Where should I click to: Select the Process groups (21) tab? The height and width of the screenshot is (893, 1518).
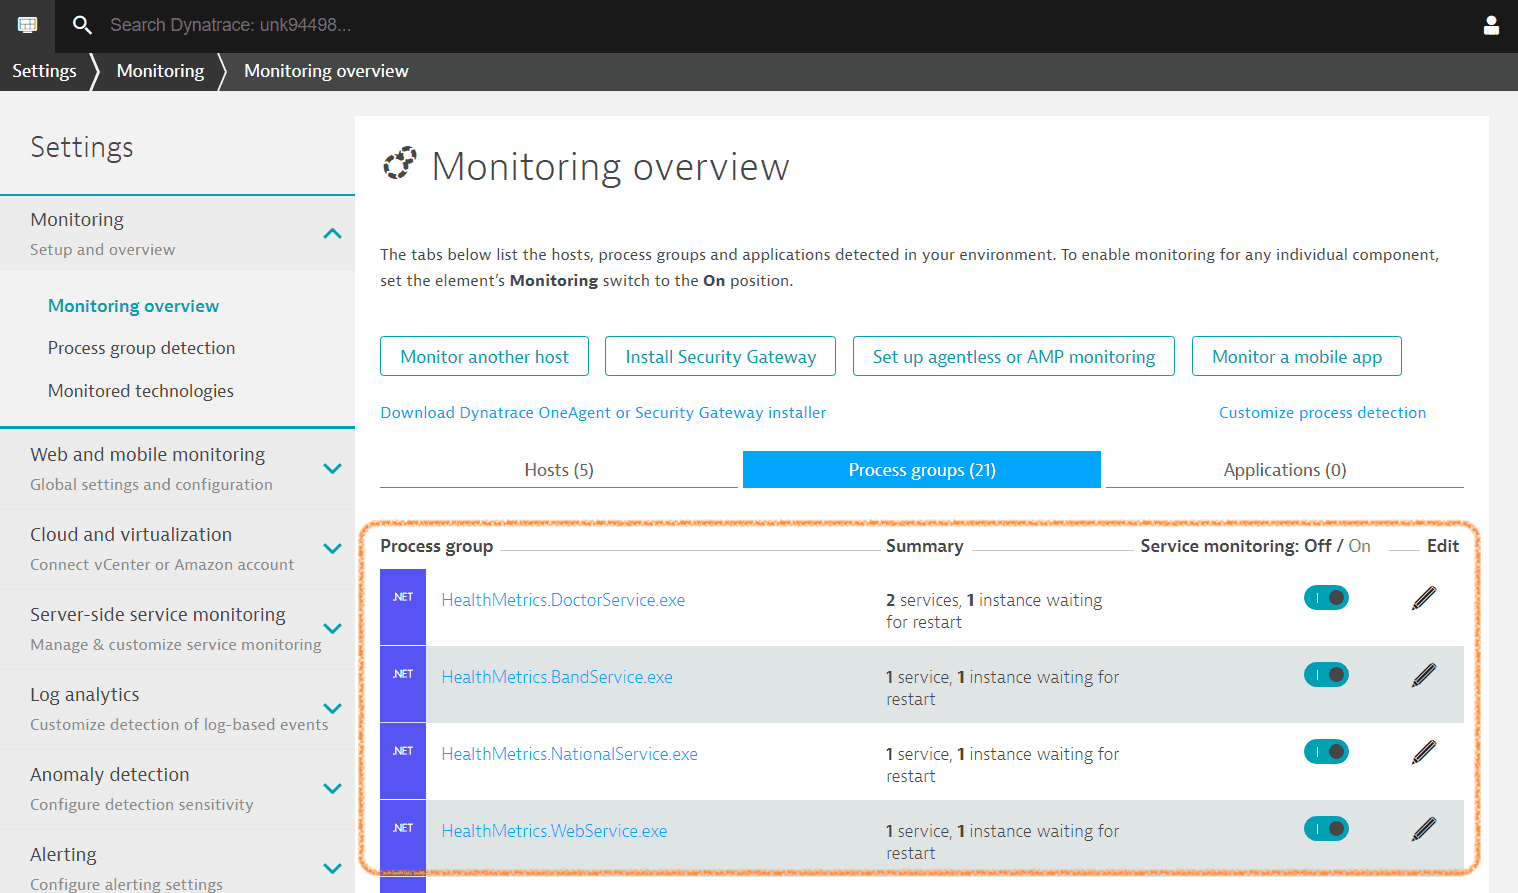(922, 470)
